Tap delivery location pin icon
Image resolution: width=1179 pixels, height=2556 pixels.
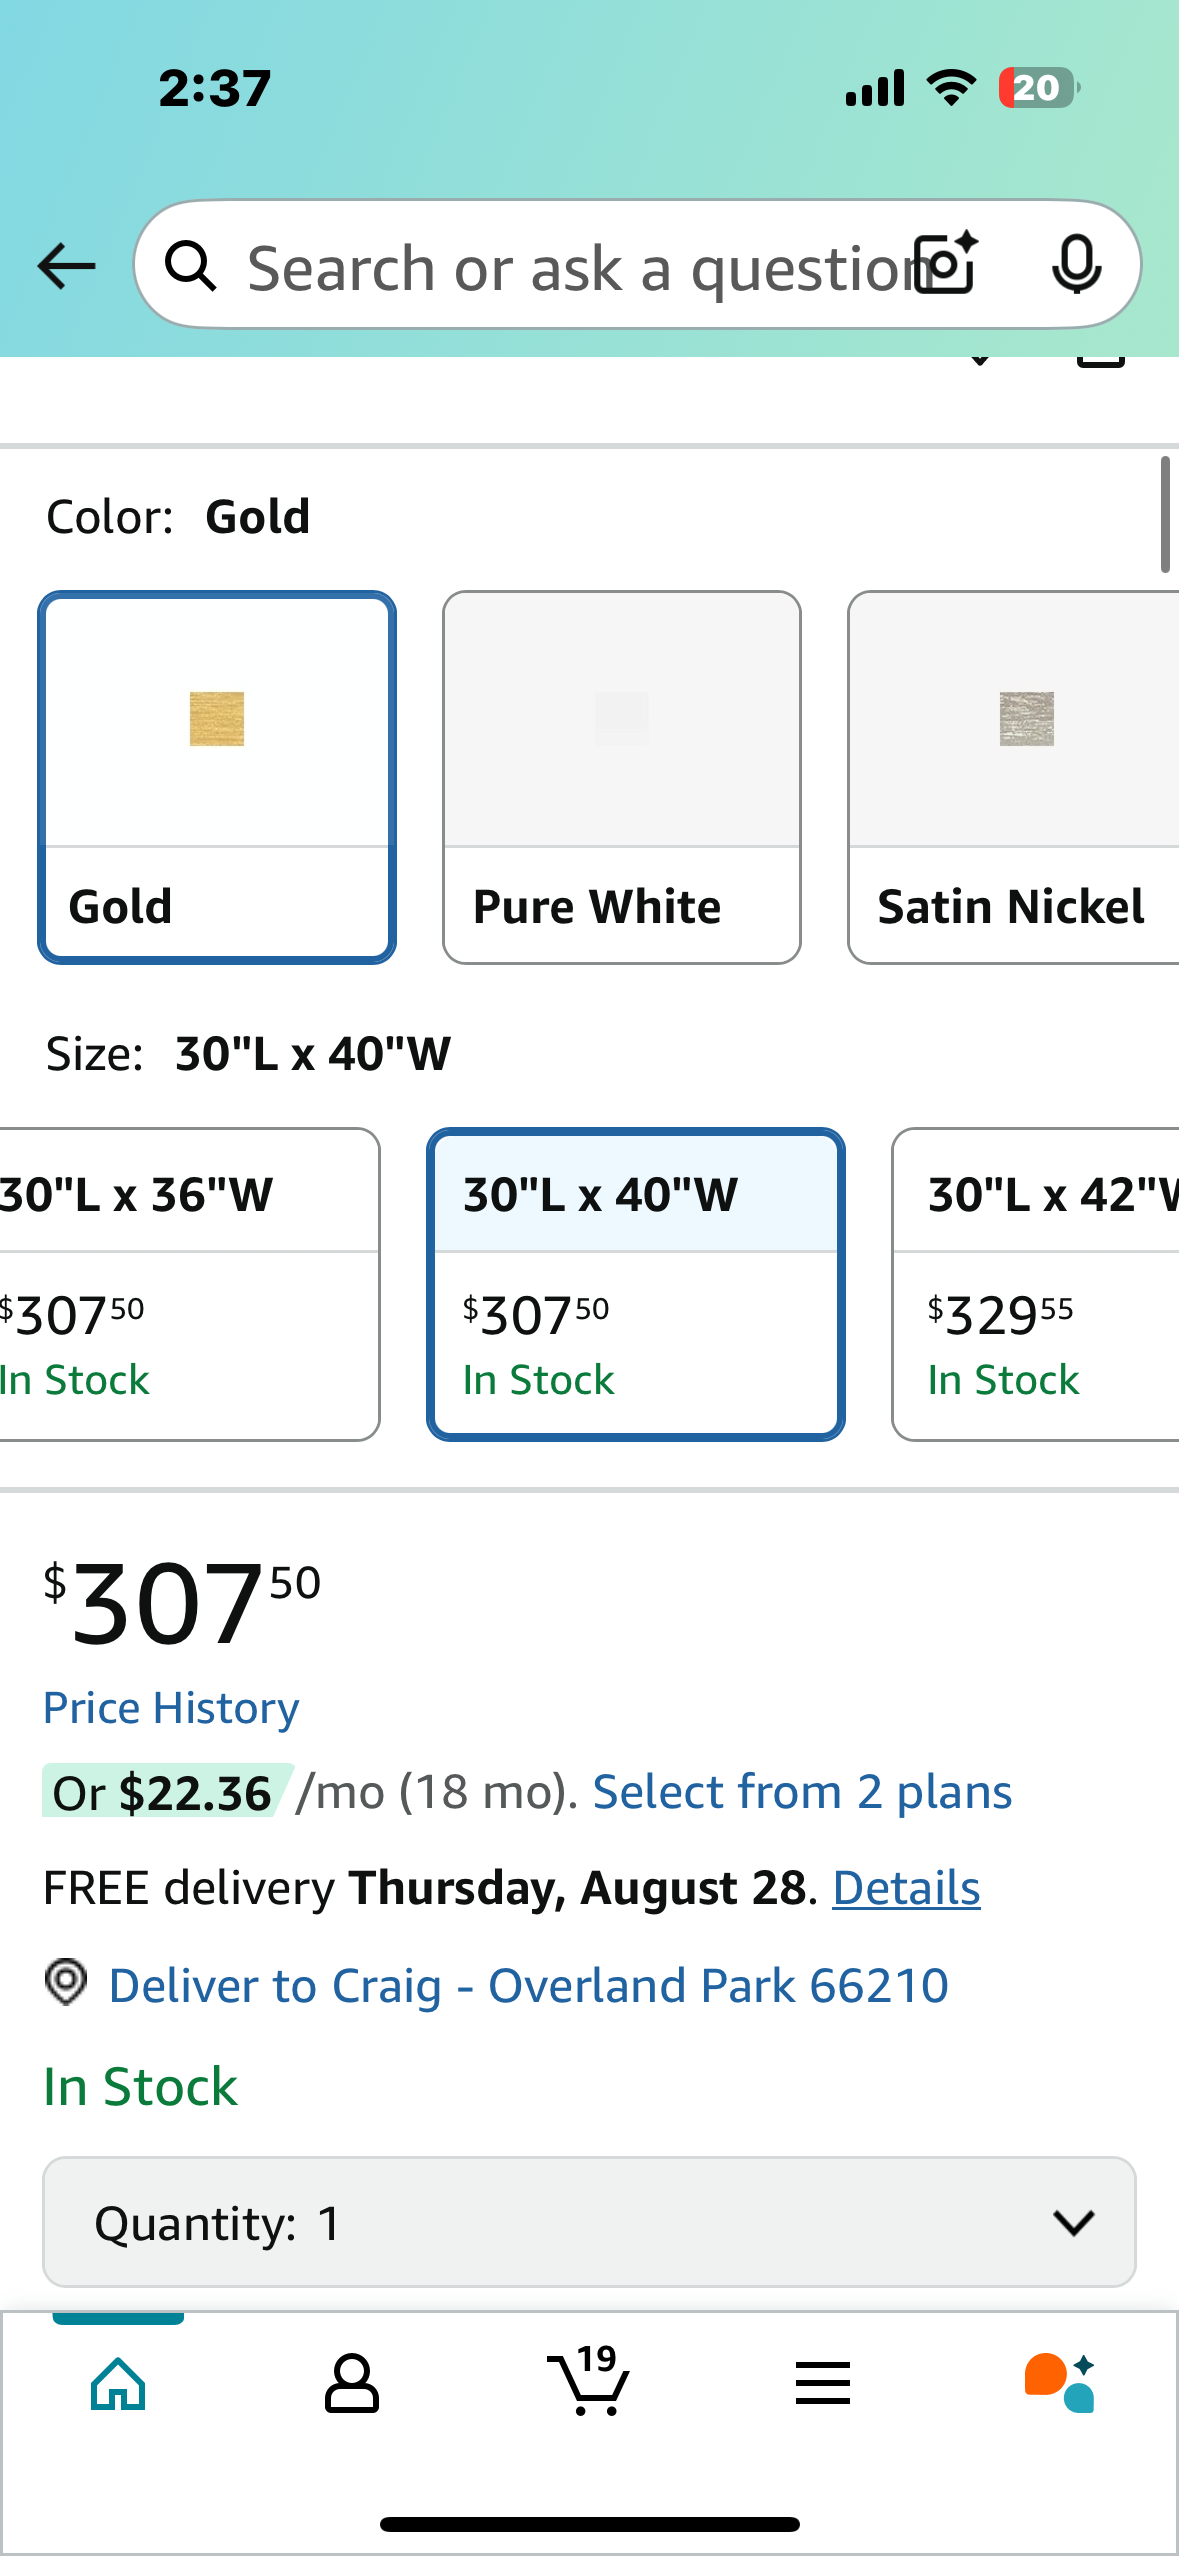[x=66, y=1982]
